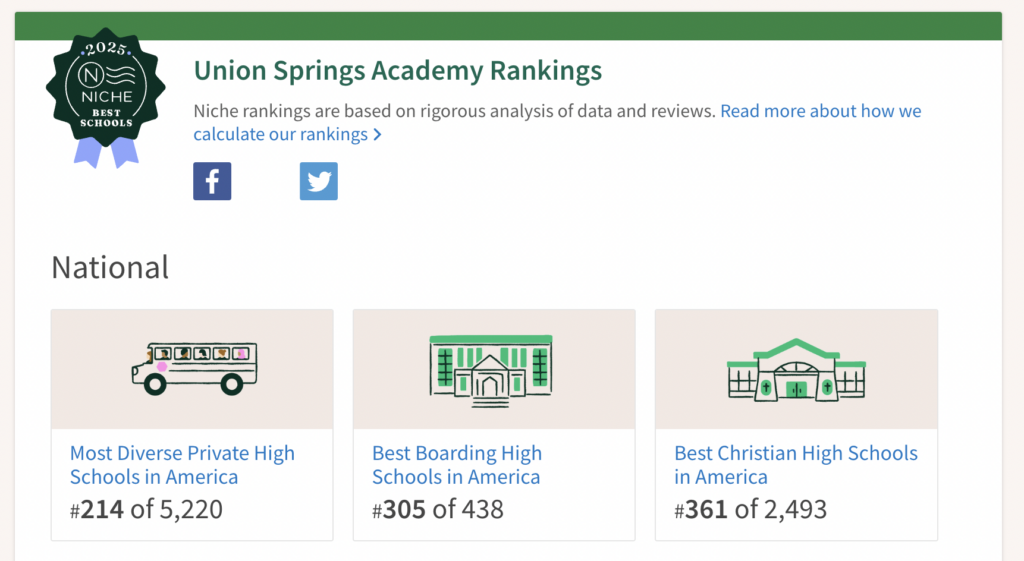Follow 'Read more about how we' link
The width and height of the screenshot is (1024, 561).
point(821,111)
